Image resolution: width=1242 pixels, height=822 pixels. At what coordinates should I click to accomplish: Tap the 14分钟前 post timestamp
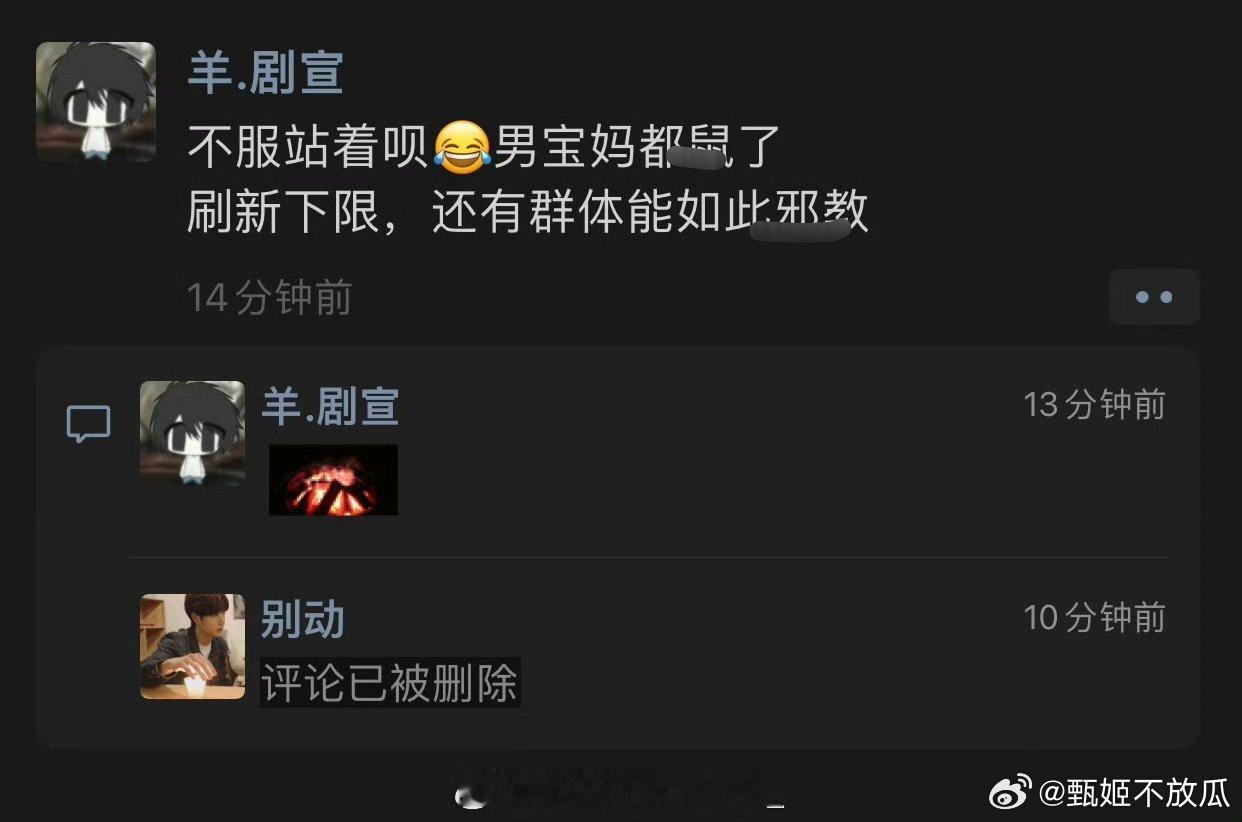click(x=270, y=298)
